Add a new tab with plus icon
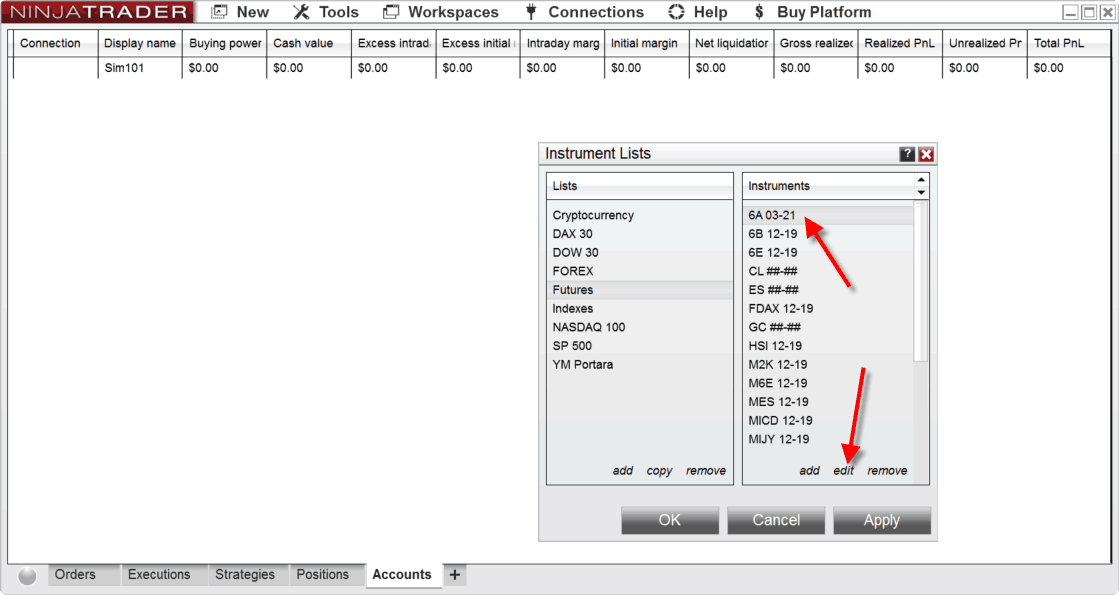1119x595 pixels. pyautogui.click(x=455, y=574)
